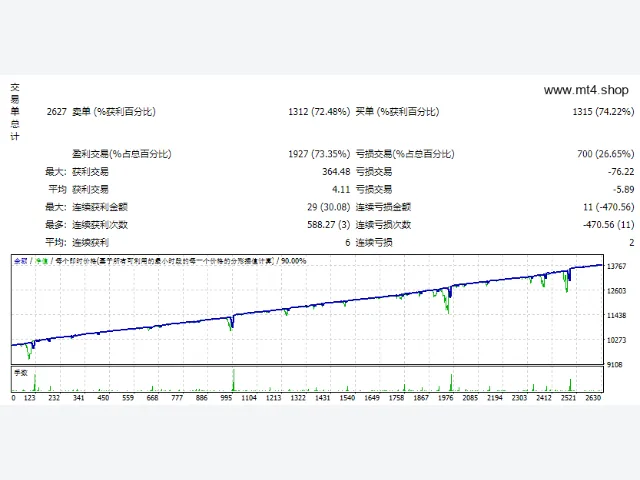Click the 1322 x-axis label
Image resolution: width=640 pixels, height=480 pixels.
point(298,398)
